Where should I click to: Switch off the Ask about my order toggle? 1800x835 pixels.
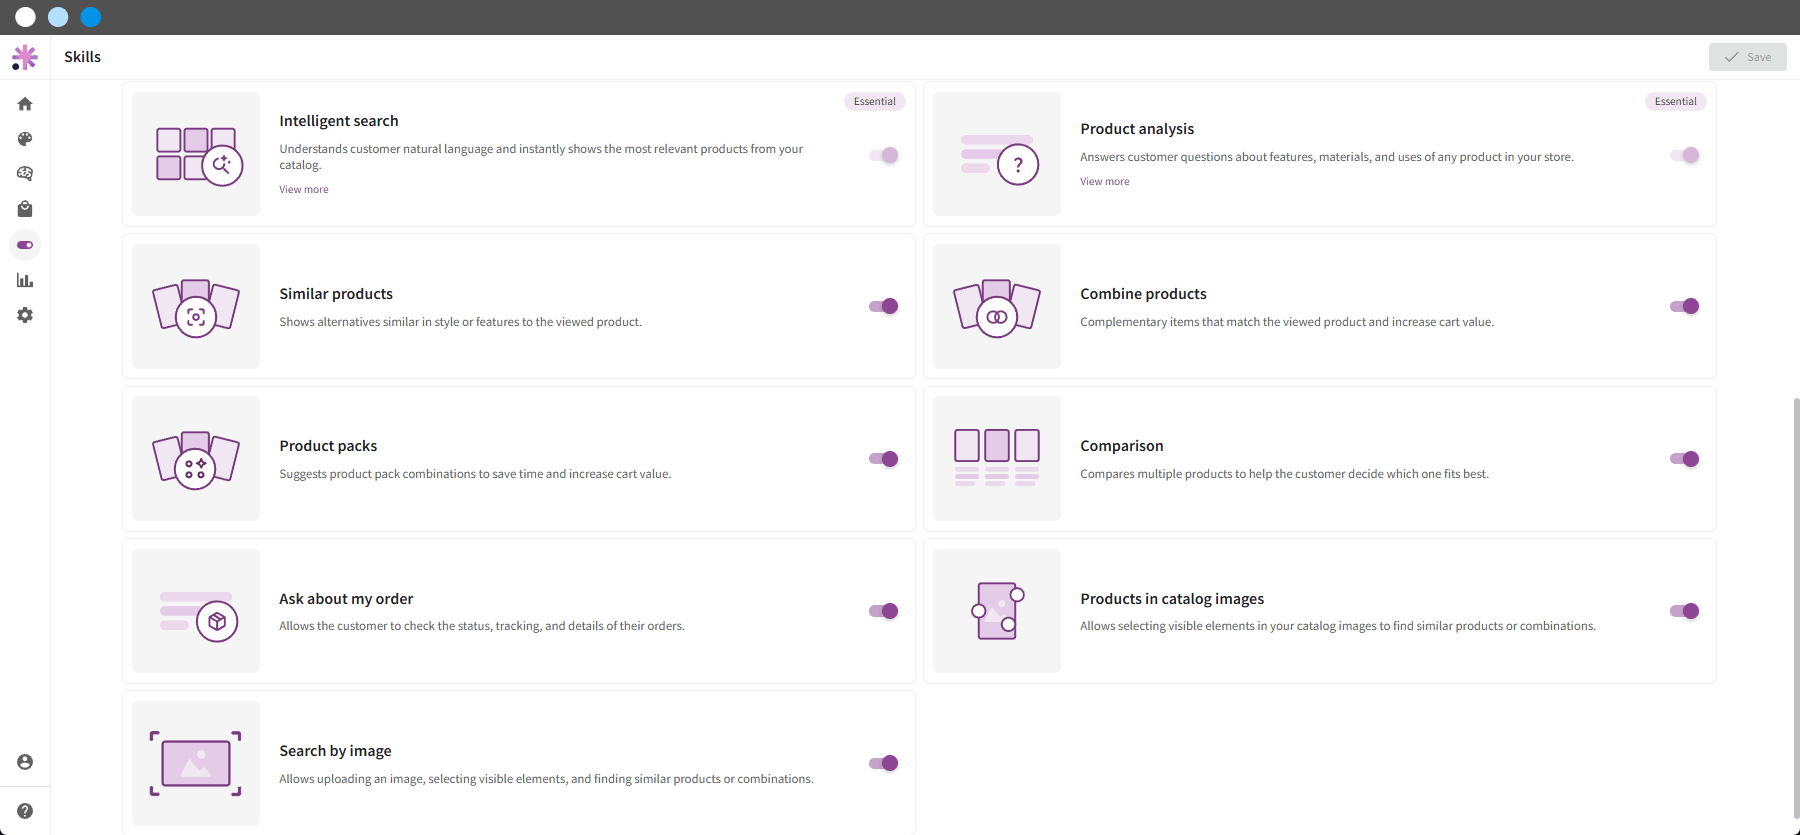884,611
